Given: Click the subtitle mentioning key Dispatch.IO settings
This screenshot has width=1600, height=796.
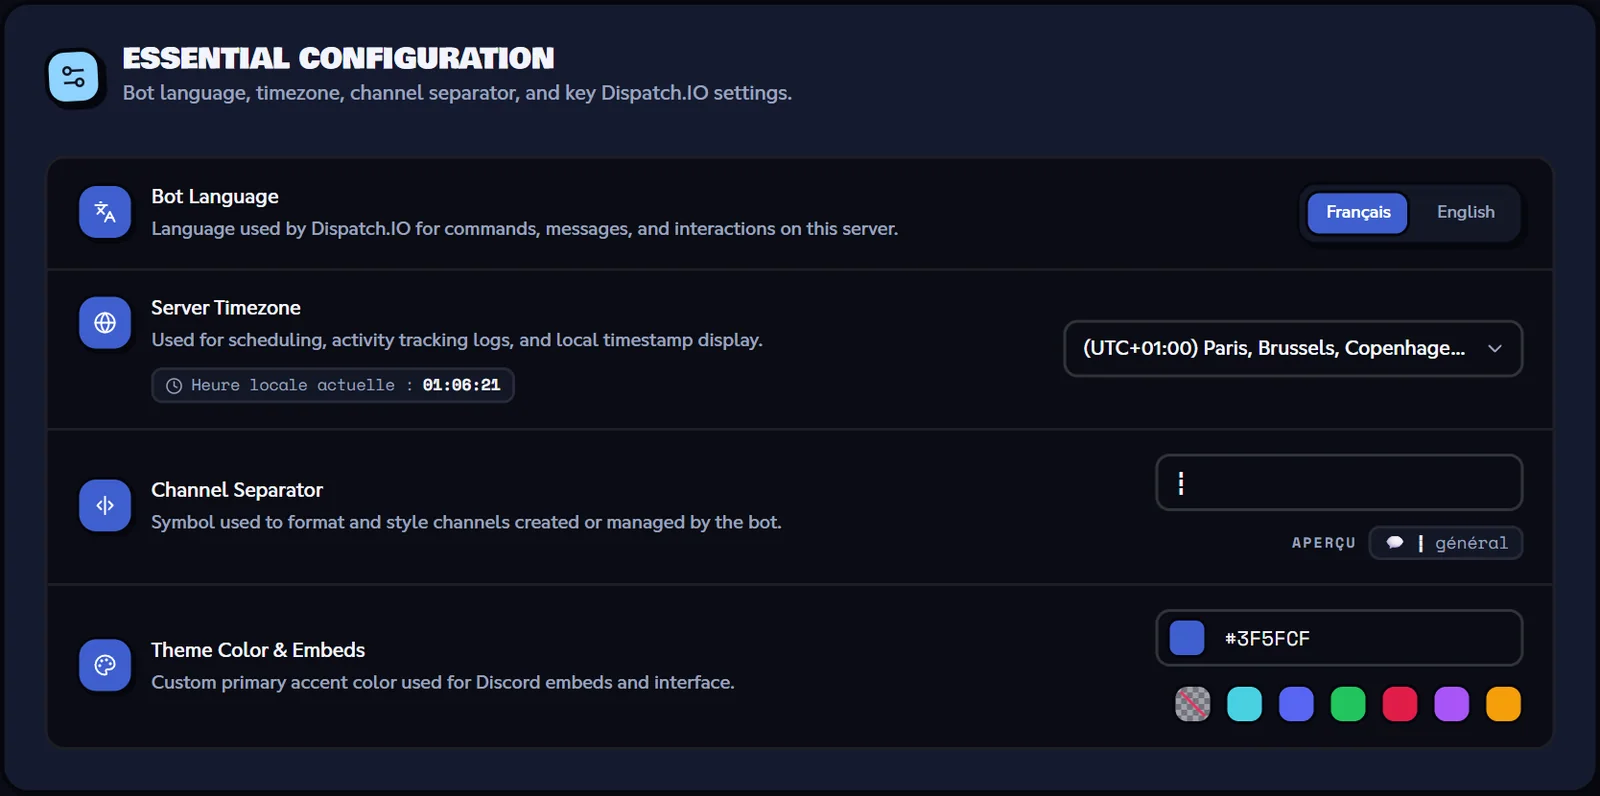Looking at the screenshot, I should tap(457, 93).
